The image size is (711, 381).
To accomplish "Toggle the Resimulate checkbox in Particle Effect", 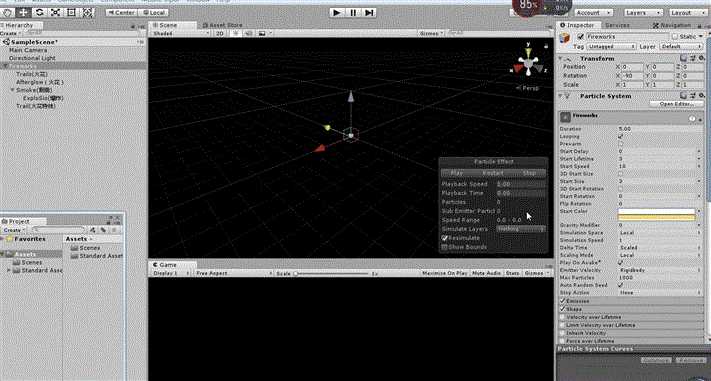I will (445, 238).
